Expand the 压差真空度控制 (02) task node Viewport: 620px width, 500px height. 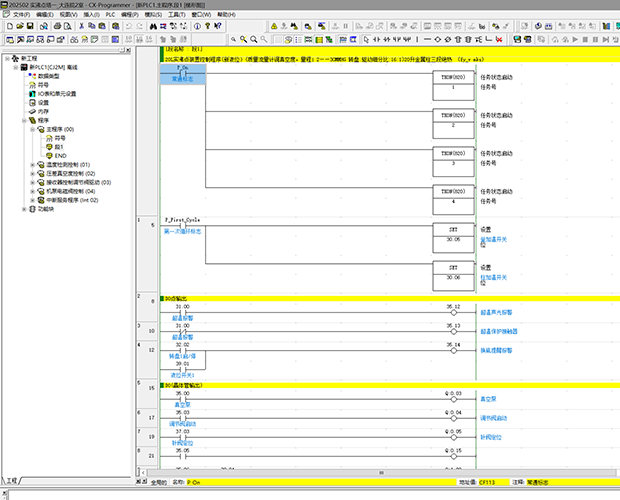33,174
